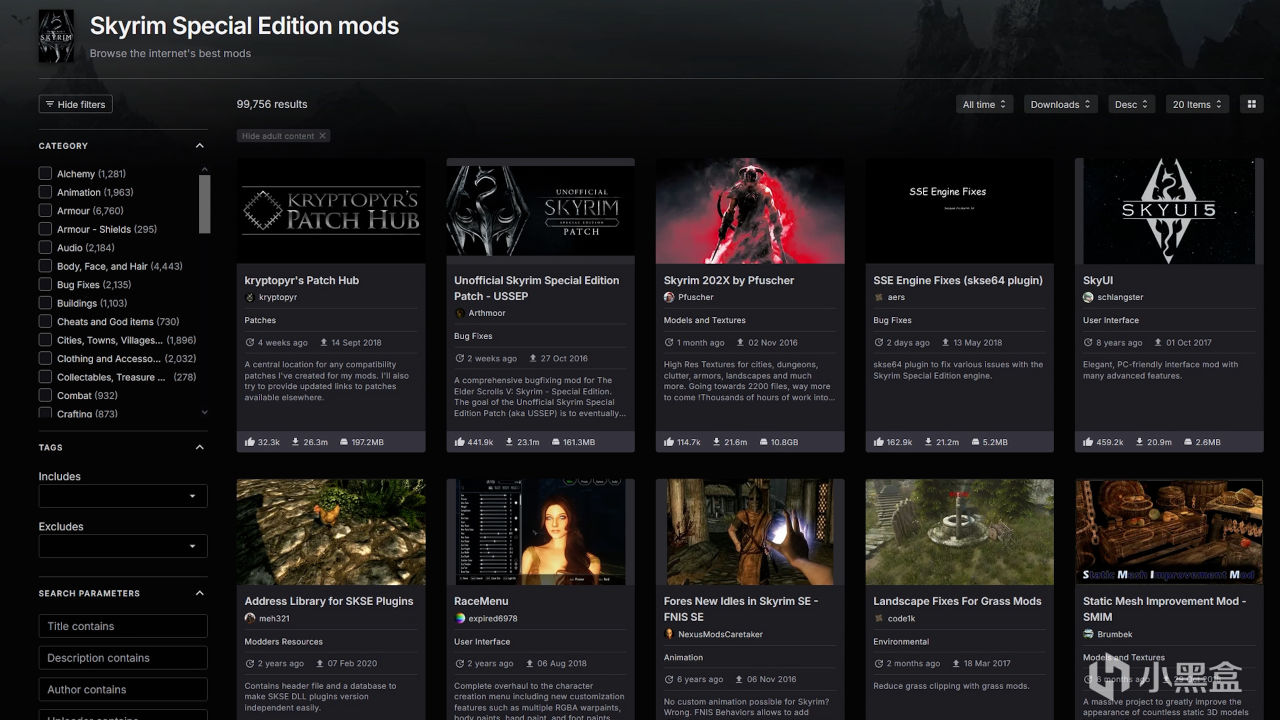Open kryptopyr's avatar icon

point(250,297)
